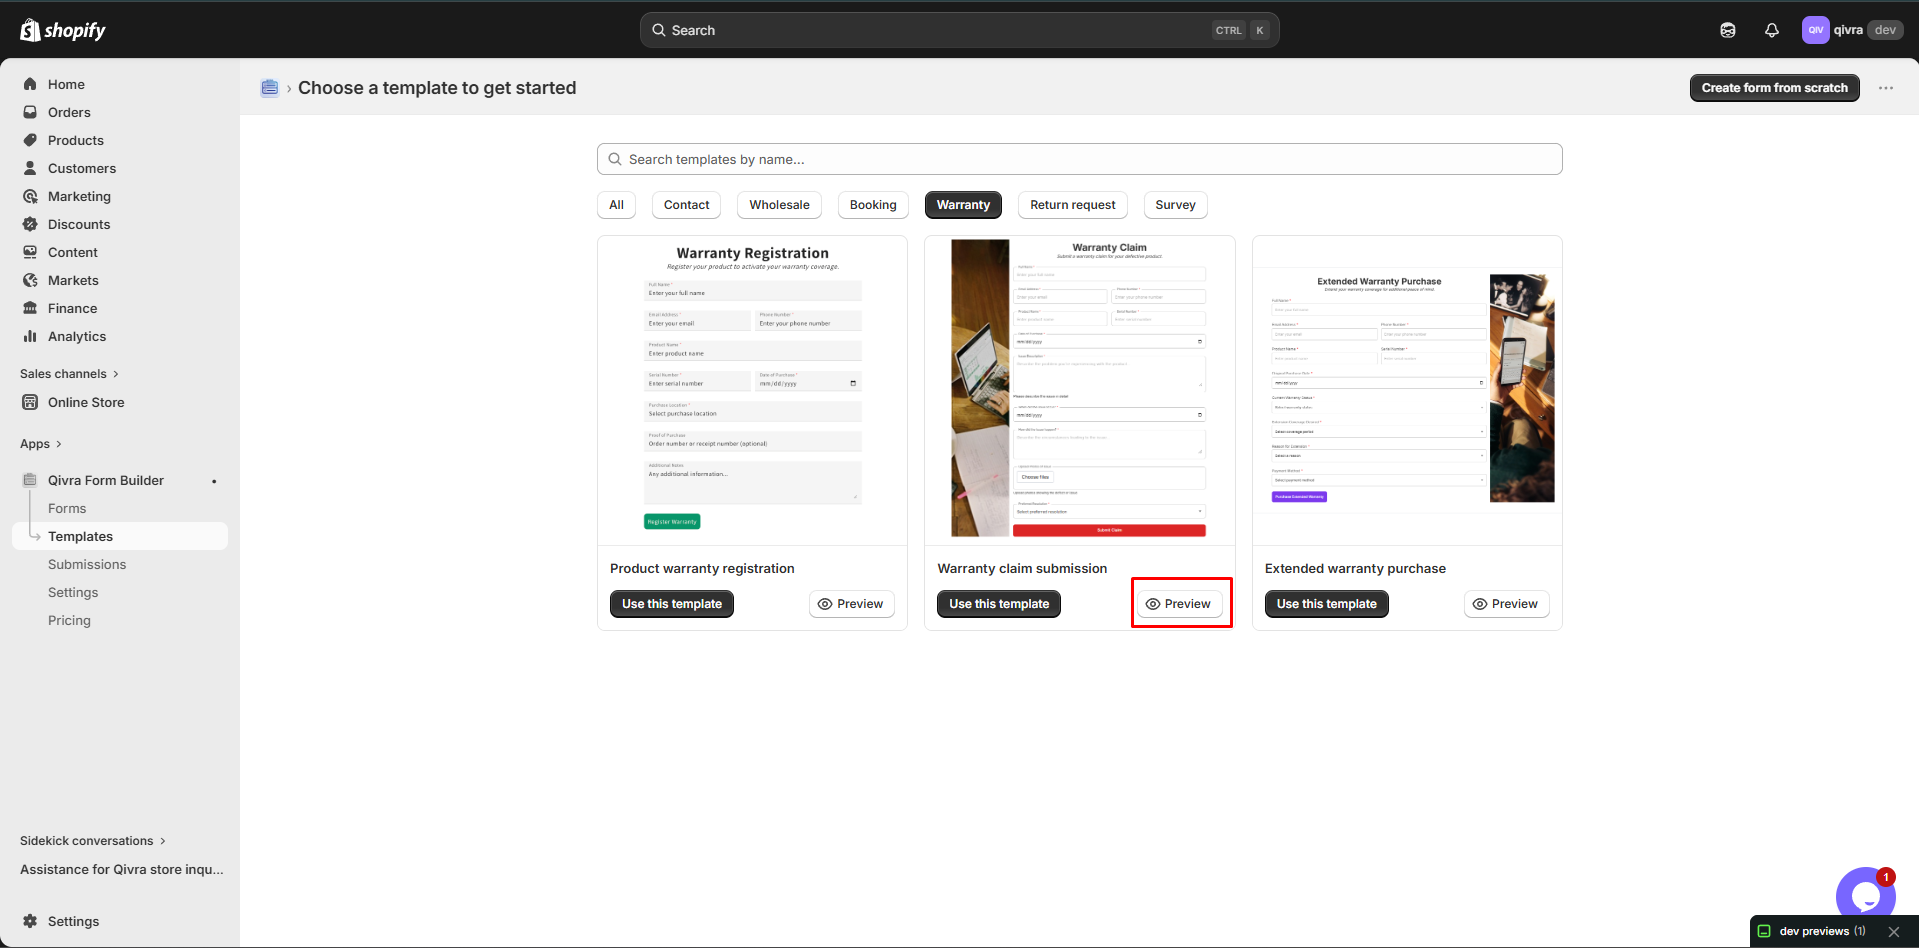This screenshot has width=1919, height=948.
Task: Open the Warranty Registration thumbnail
Action: pos(752,390)
